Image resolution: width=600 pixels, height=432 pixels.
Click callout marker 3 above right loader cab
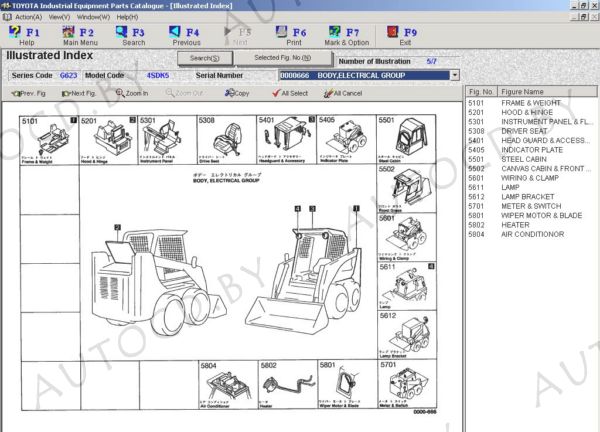click(312, 209)
